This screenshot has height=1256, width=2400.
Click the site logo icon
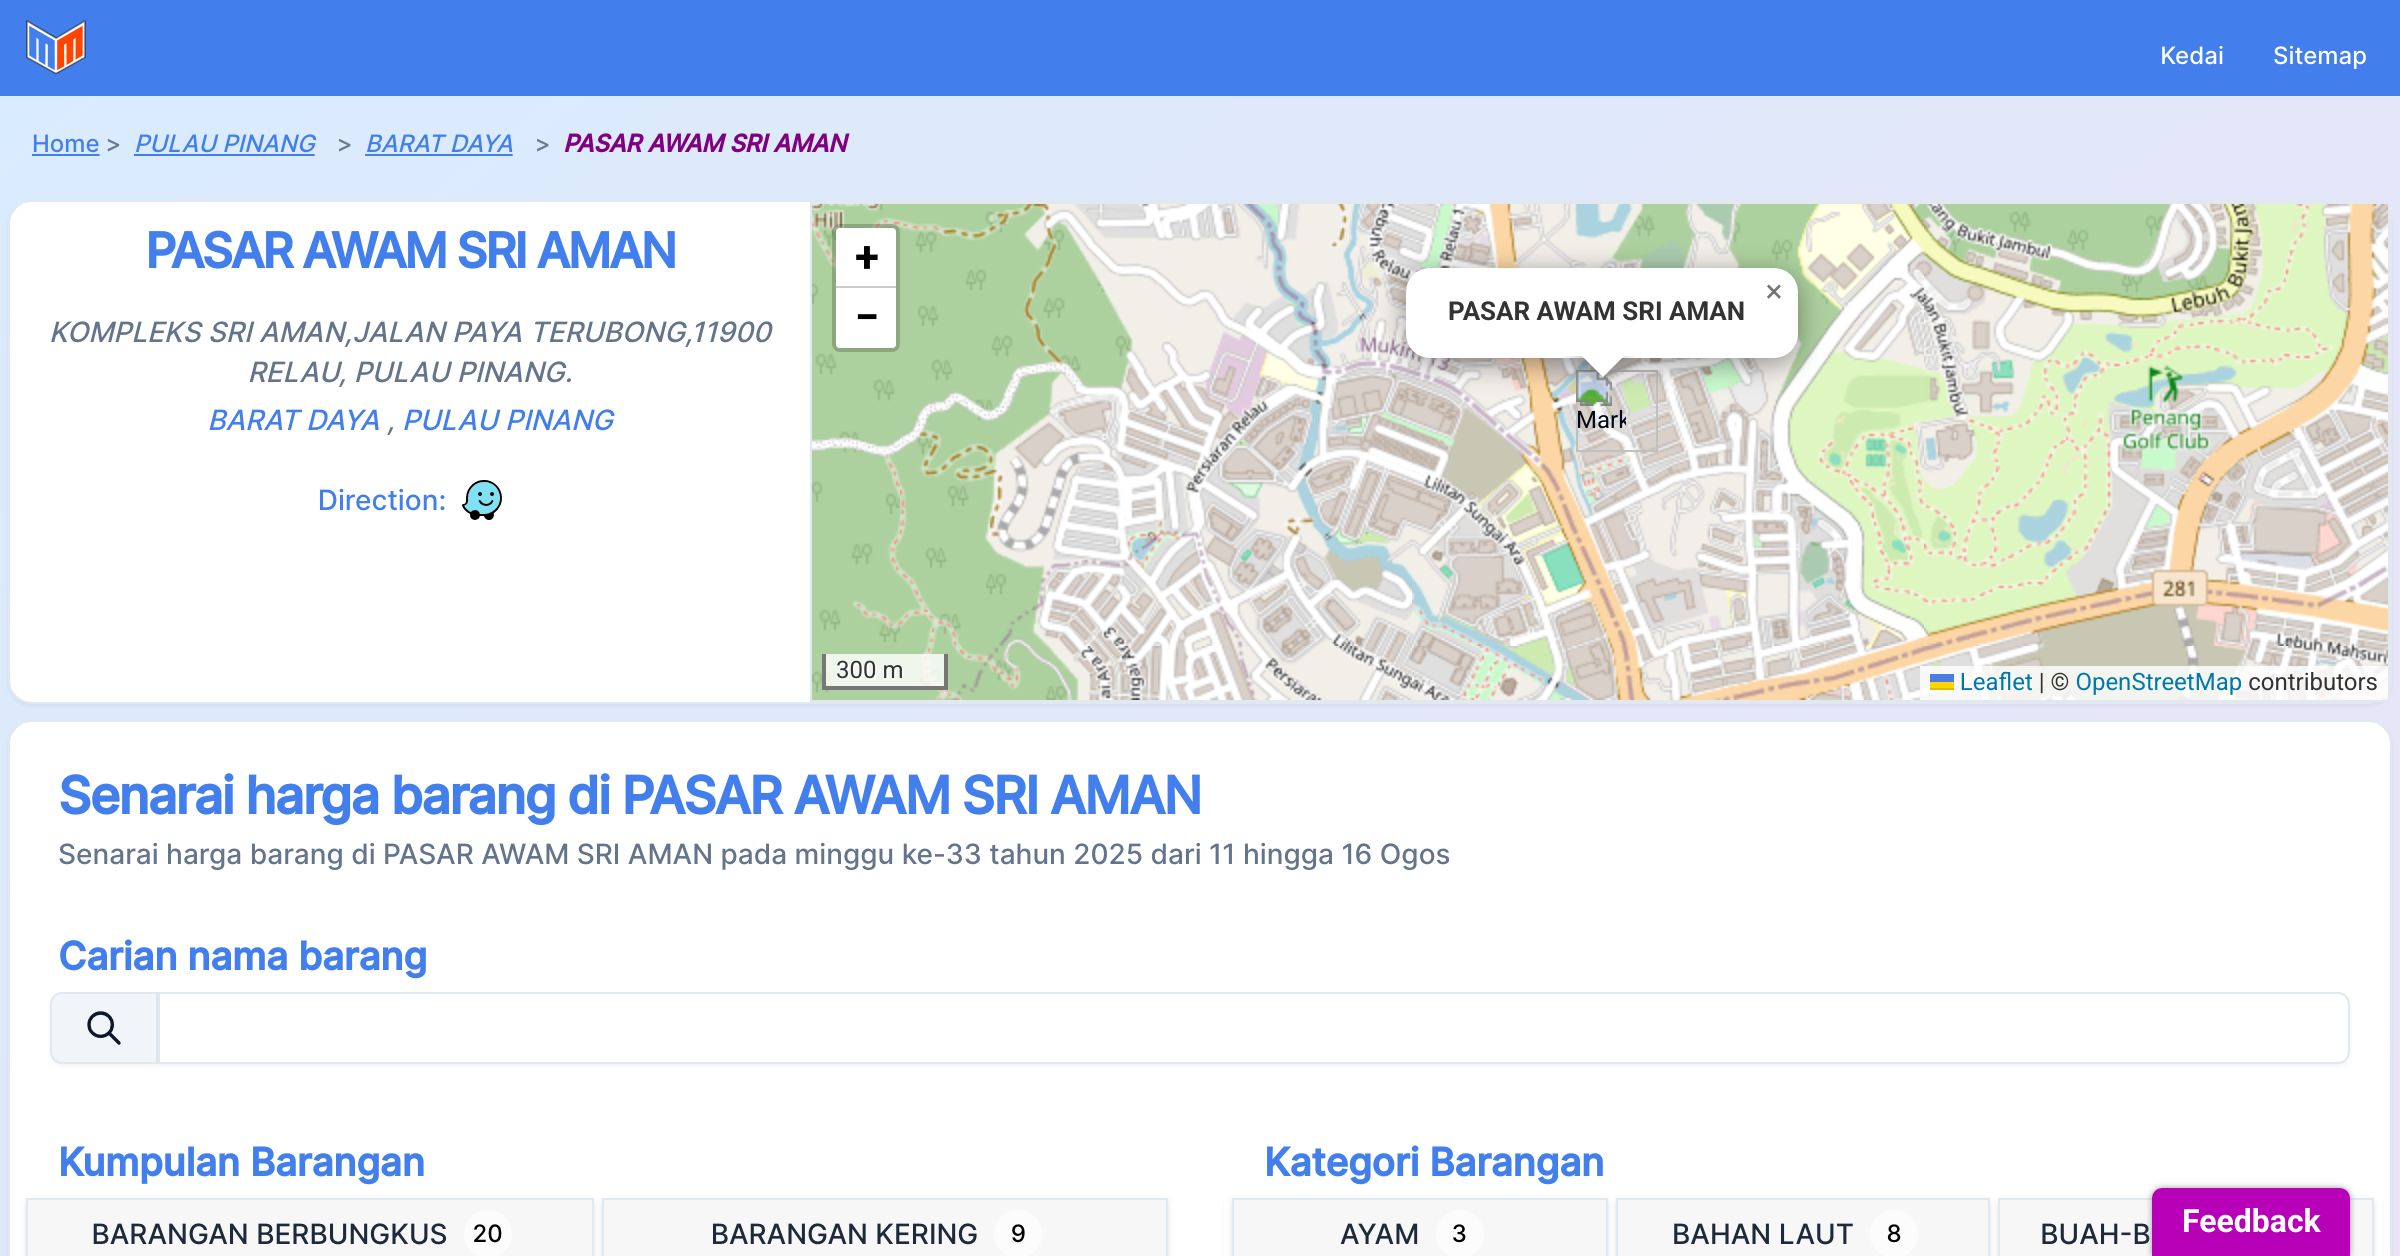pyautogui.click(x=56, y=46)
